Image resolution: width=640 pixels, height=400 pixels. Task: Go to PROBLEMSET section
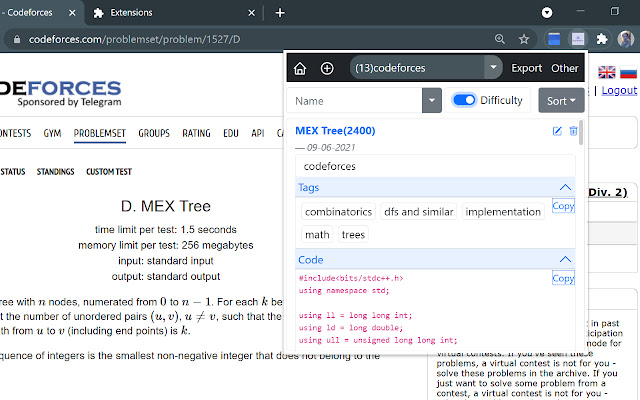point(100,133)
